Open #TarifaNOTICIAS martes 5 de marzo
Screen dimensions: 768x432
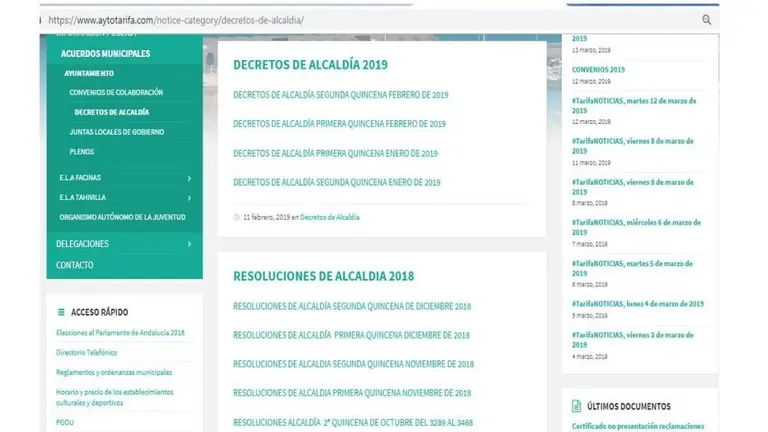[x=632, y=268]
